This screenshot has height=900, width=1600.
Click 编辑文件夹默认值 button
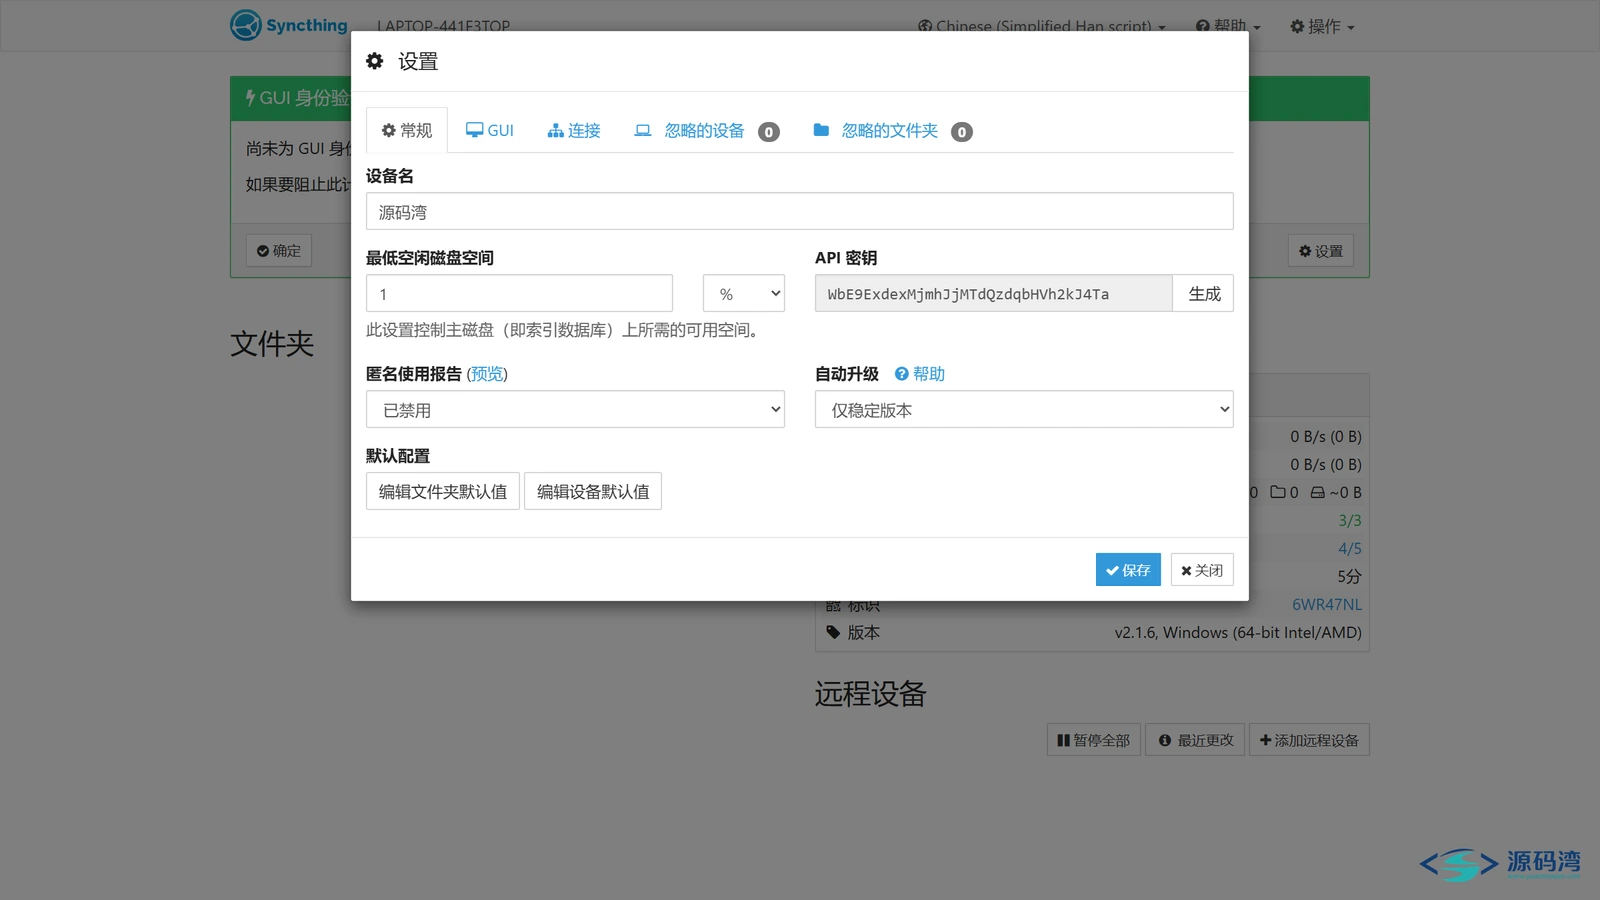[443, 492]
